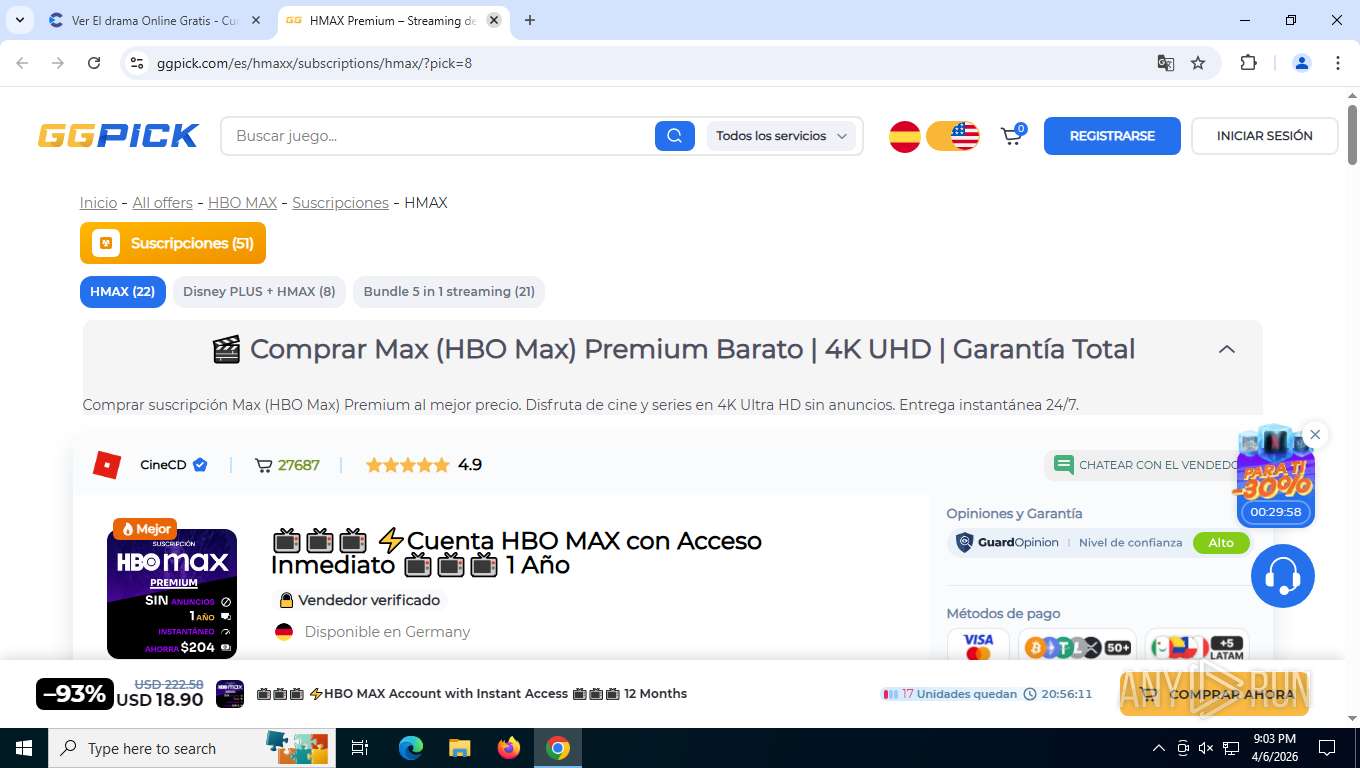Click the GGPICK logo

(118, 136)
